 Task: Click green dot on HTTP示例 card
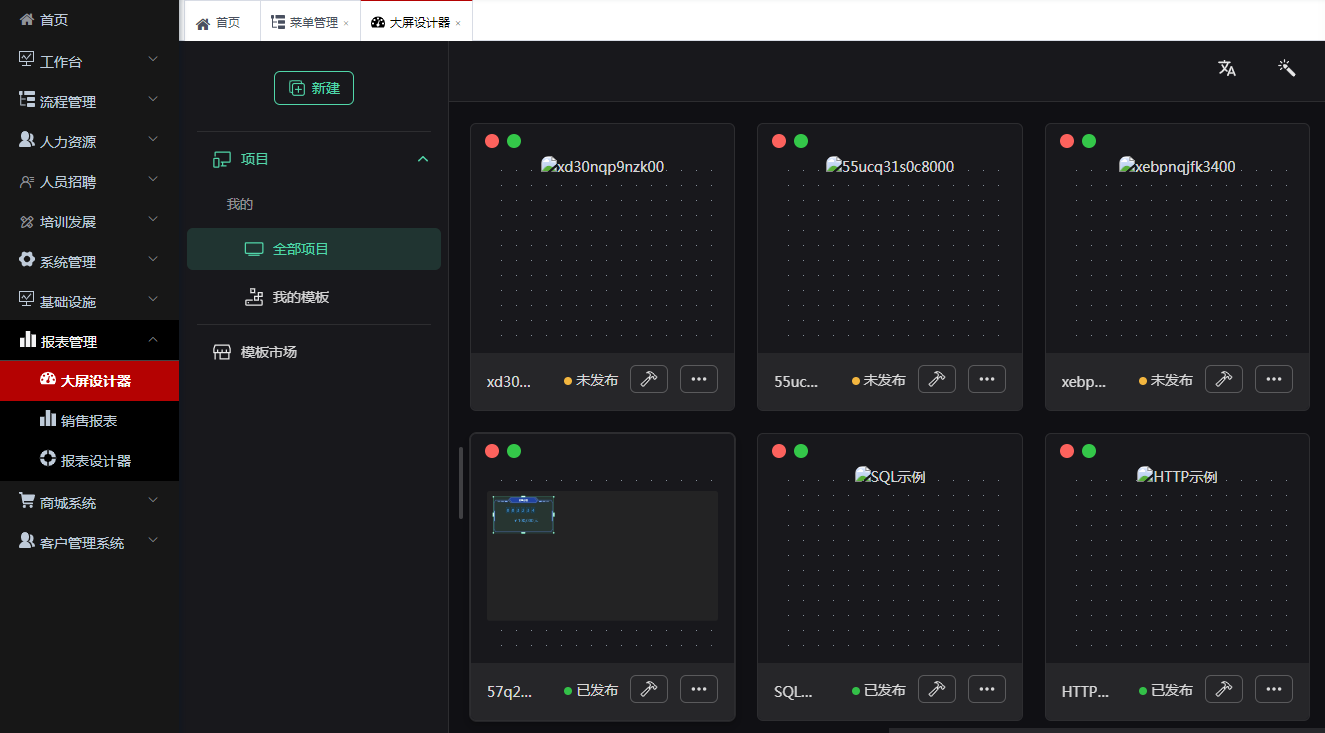tap(1089, 451)
